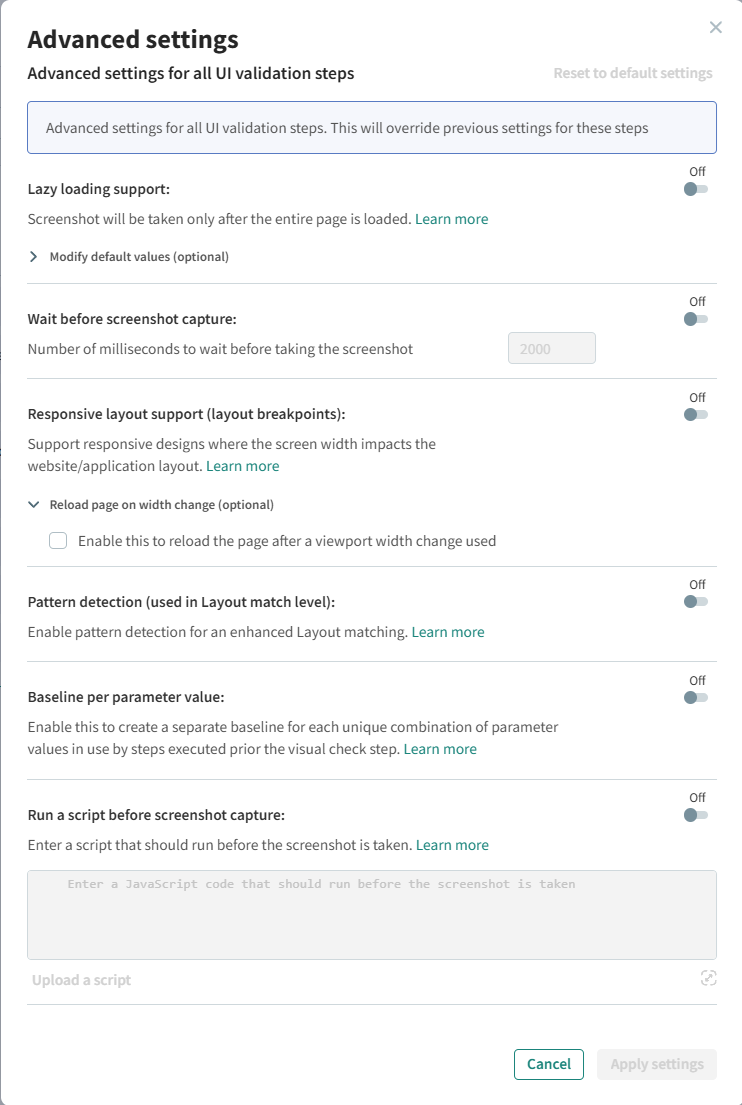Collapse Reload page on width change section

tap(36, 505)
